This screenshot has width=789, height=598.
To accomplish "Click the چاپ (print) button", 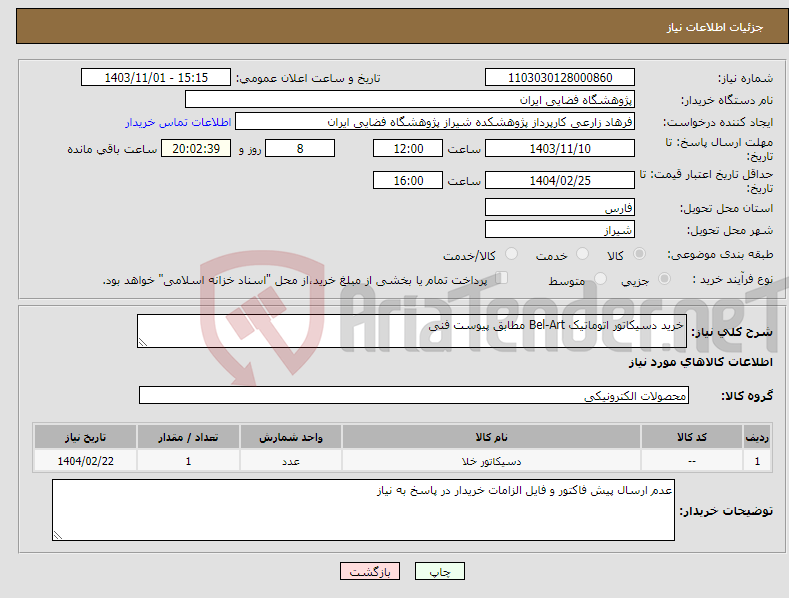I will pos(439,571).
